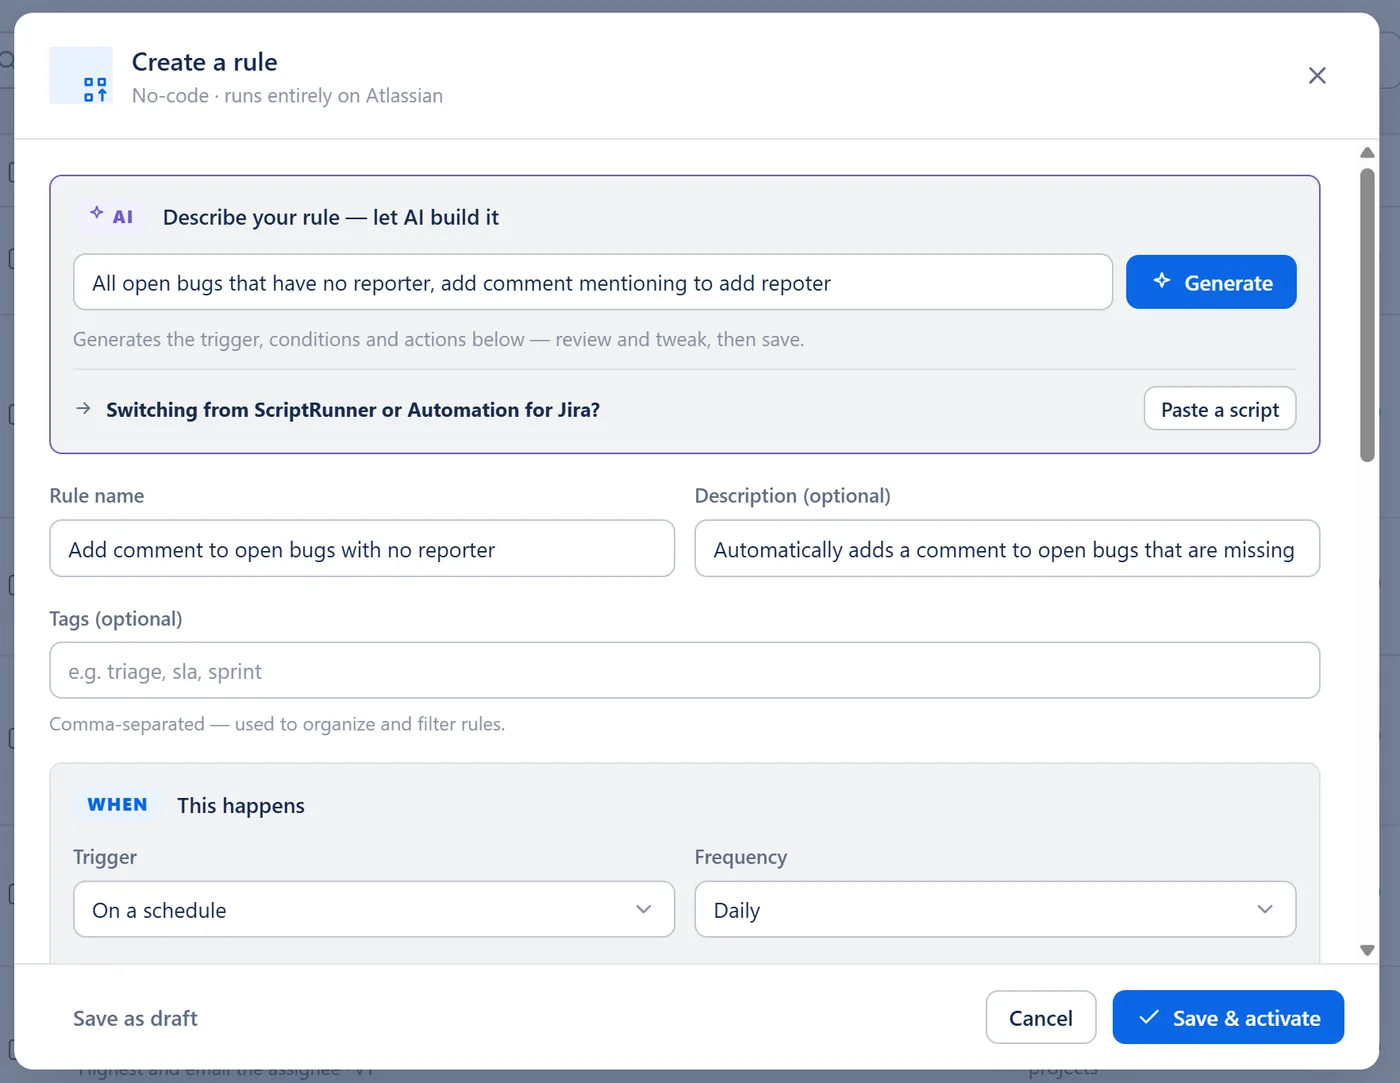This screenshot has width=1400, height=1083.
Task: Open Switching from ScriptRunner or Automation for Jira
Action: (353, 410)
